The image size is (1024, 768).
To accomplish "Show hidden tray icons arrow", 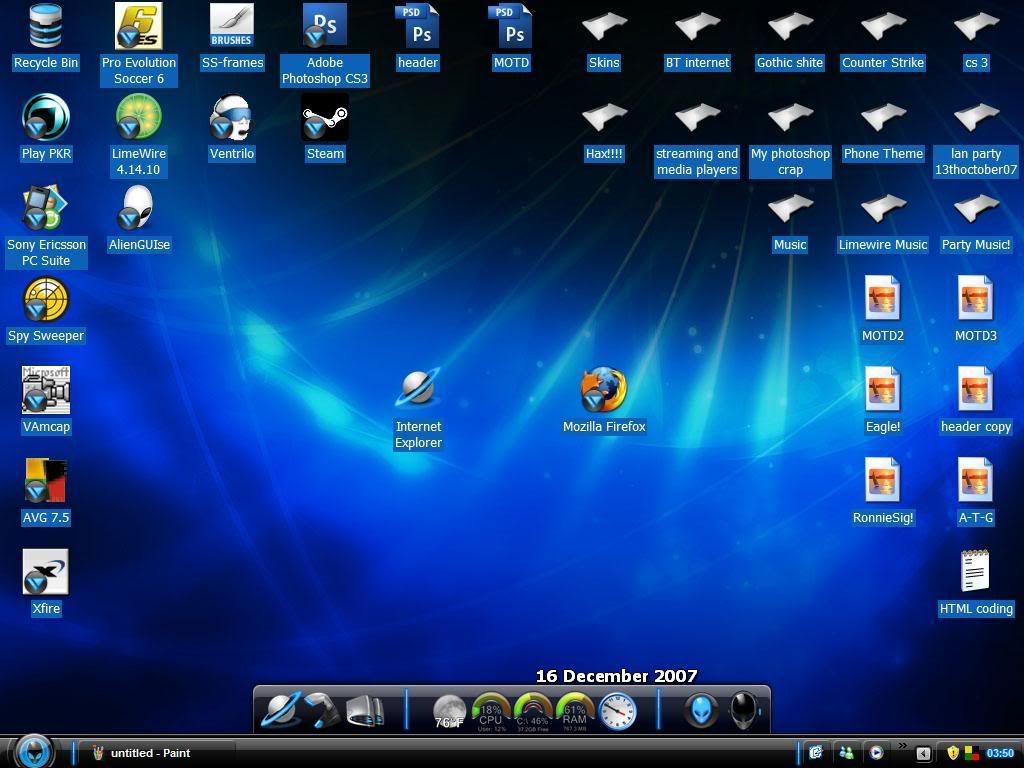I will click(923, 754).
